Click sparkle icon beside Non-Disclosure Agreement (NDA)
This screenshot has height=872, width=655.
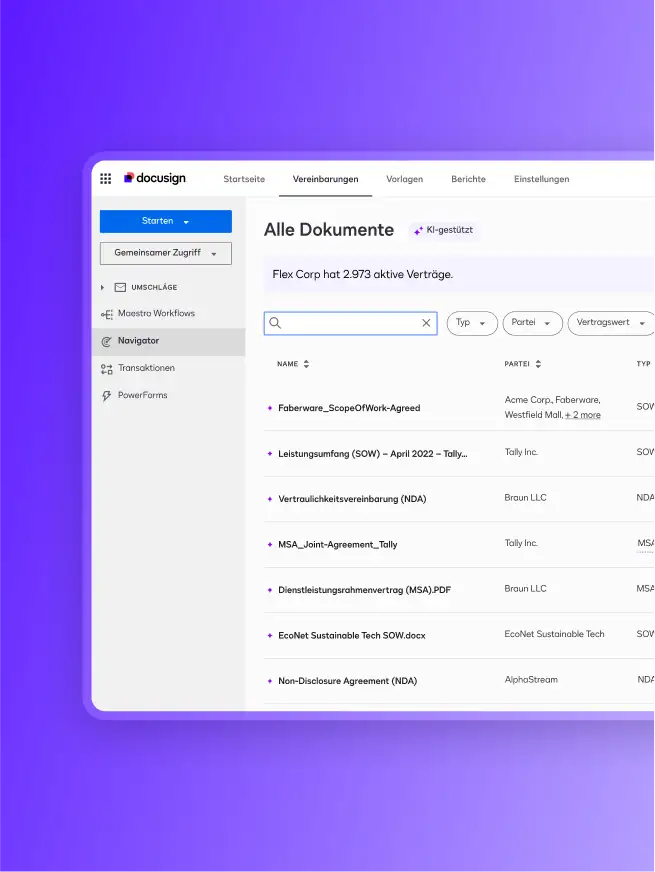coord(270,681)
